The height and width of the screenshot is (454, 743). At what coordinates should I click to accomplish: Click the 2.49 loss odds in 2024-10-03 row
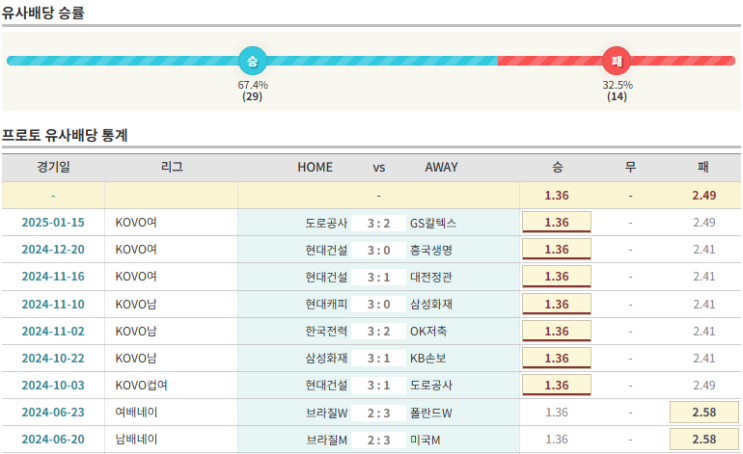click(704, 385)
